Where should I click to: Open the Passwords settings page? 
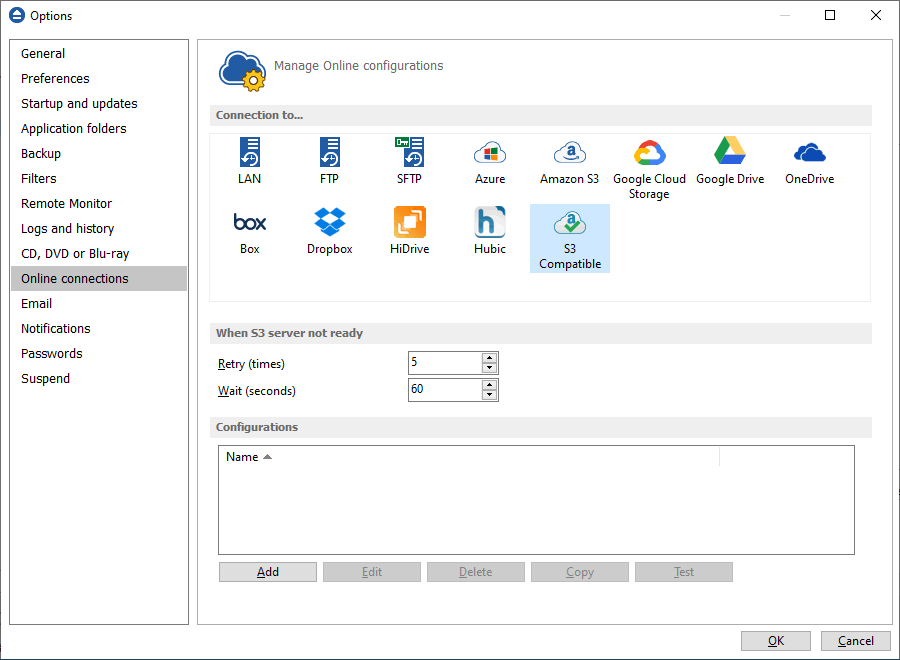pos(99,354)
